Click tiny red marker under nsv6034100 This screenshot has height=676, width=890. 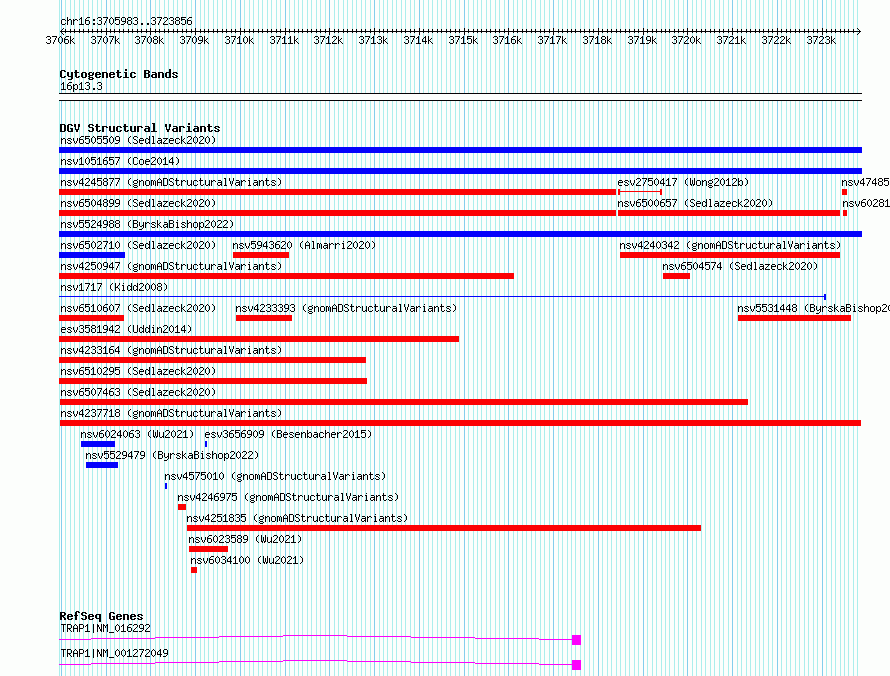[x=194, y=570]
